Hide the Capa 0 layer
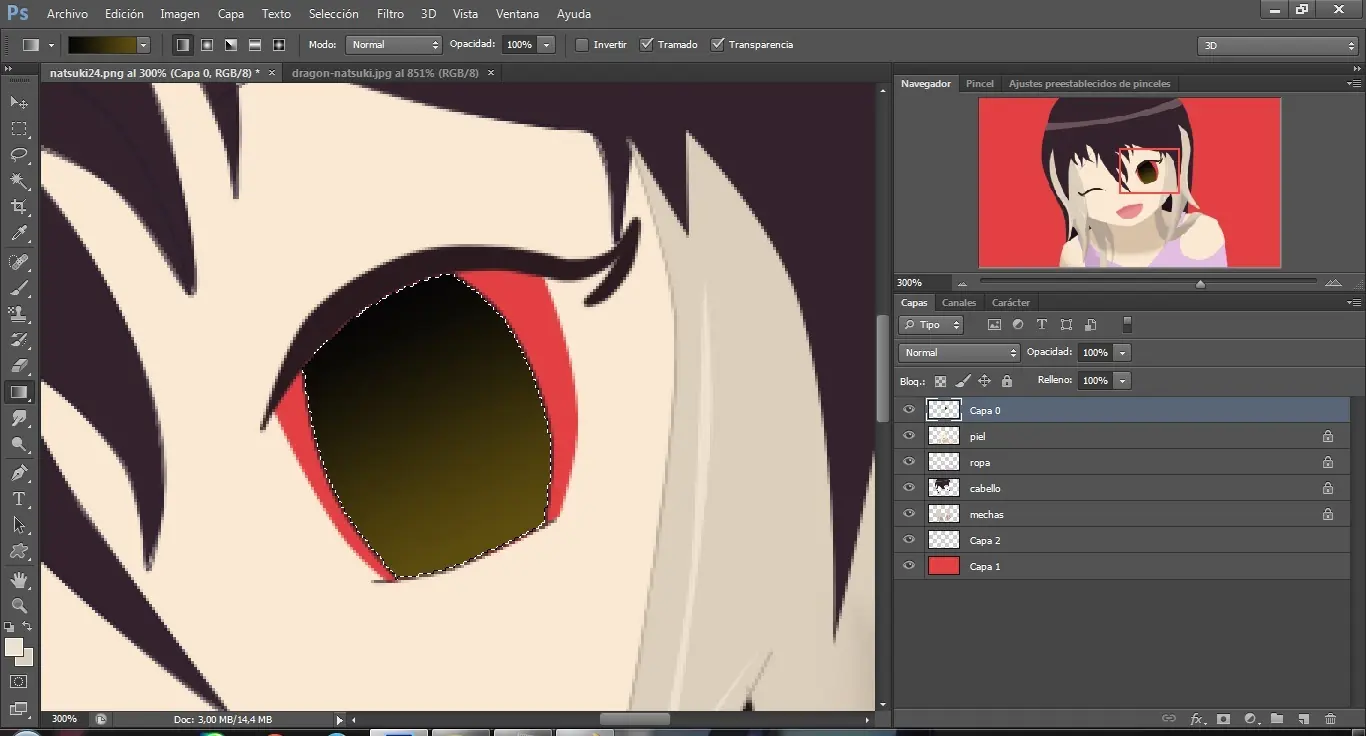Viewport: 1366px width, 736px height. (909, 410)
